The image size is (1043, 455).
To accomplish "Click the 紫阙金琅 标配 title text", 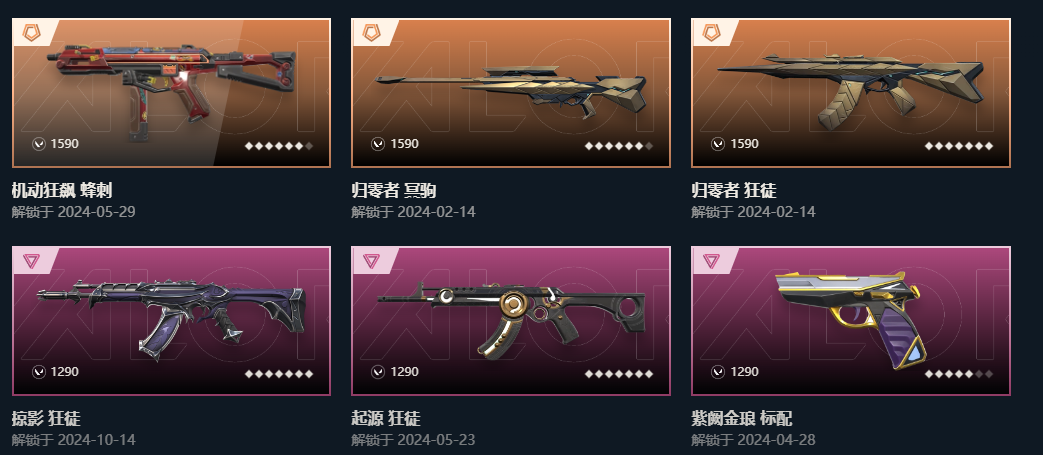I will coord(742,419).
